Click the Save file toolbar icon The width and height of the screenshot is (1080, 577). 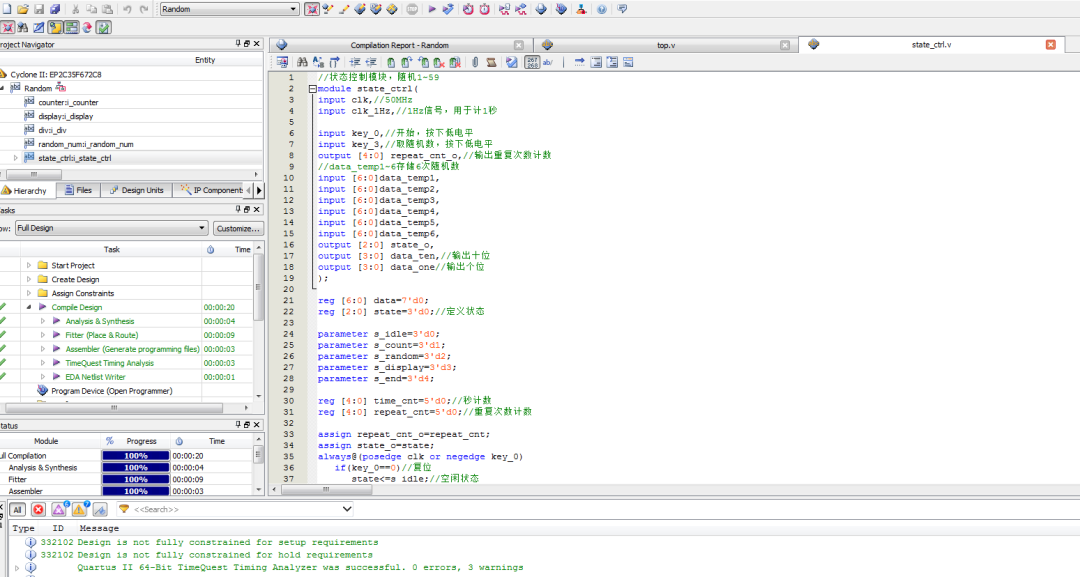pos(39,9)
